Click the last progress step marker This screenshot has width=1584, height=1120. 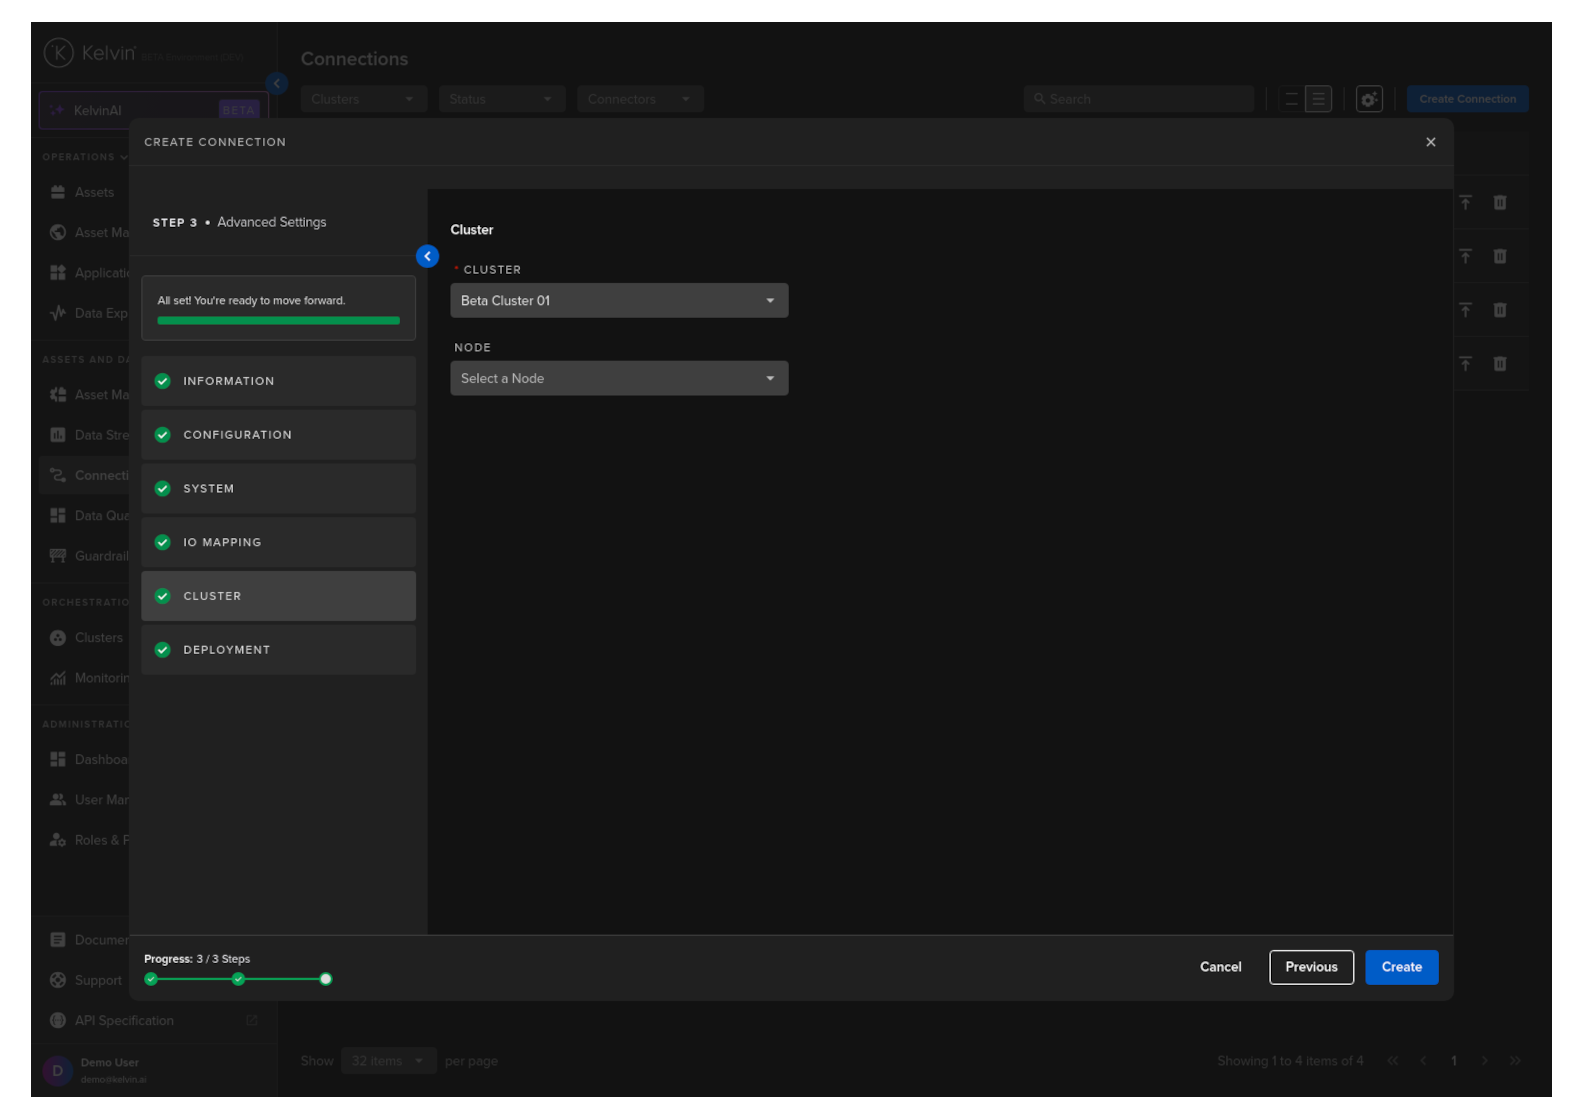(325, 980)
